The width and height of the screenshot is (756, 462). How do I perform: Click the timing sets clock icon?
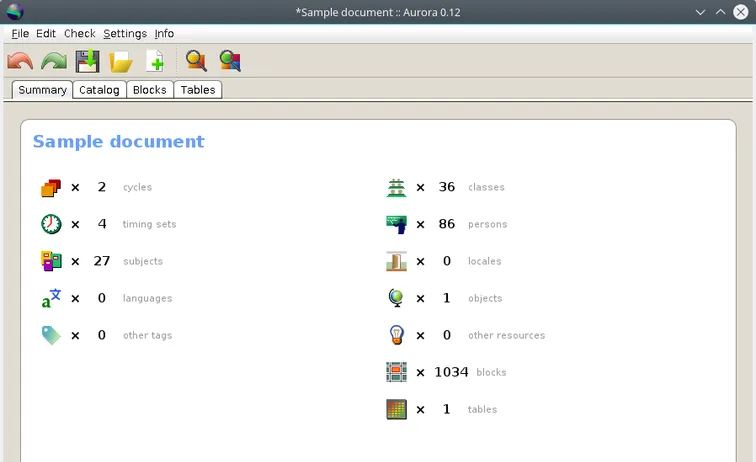coord(51,224)
